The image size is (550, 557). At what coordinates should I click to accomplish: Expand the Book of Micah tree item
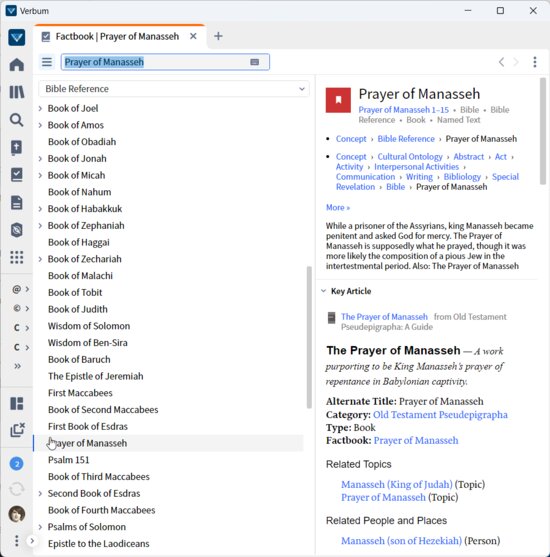pyautogui.click(x=40, y=175)
